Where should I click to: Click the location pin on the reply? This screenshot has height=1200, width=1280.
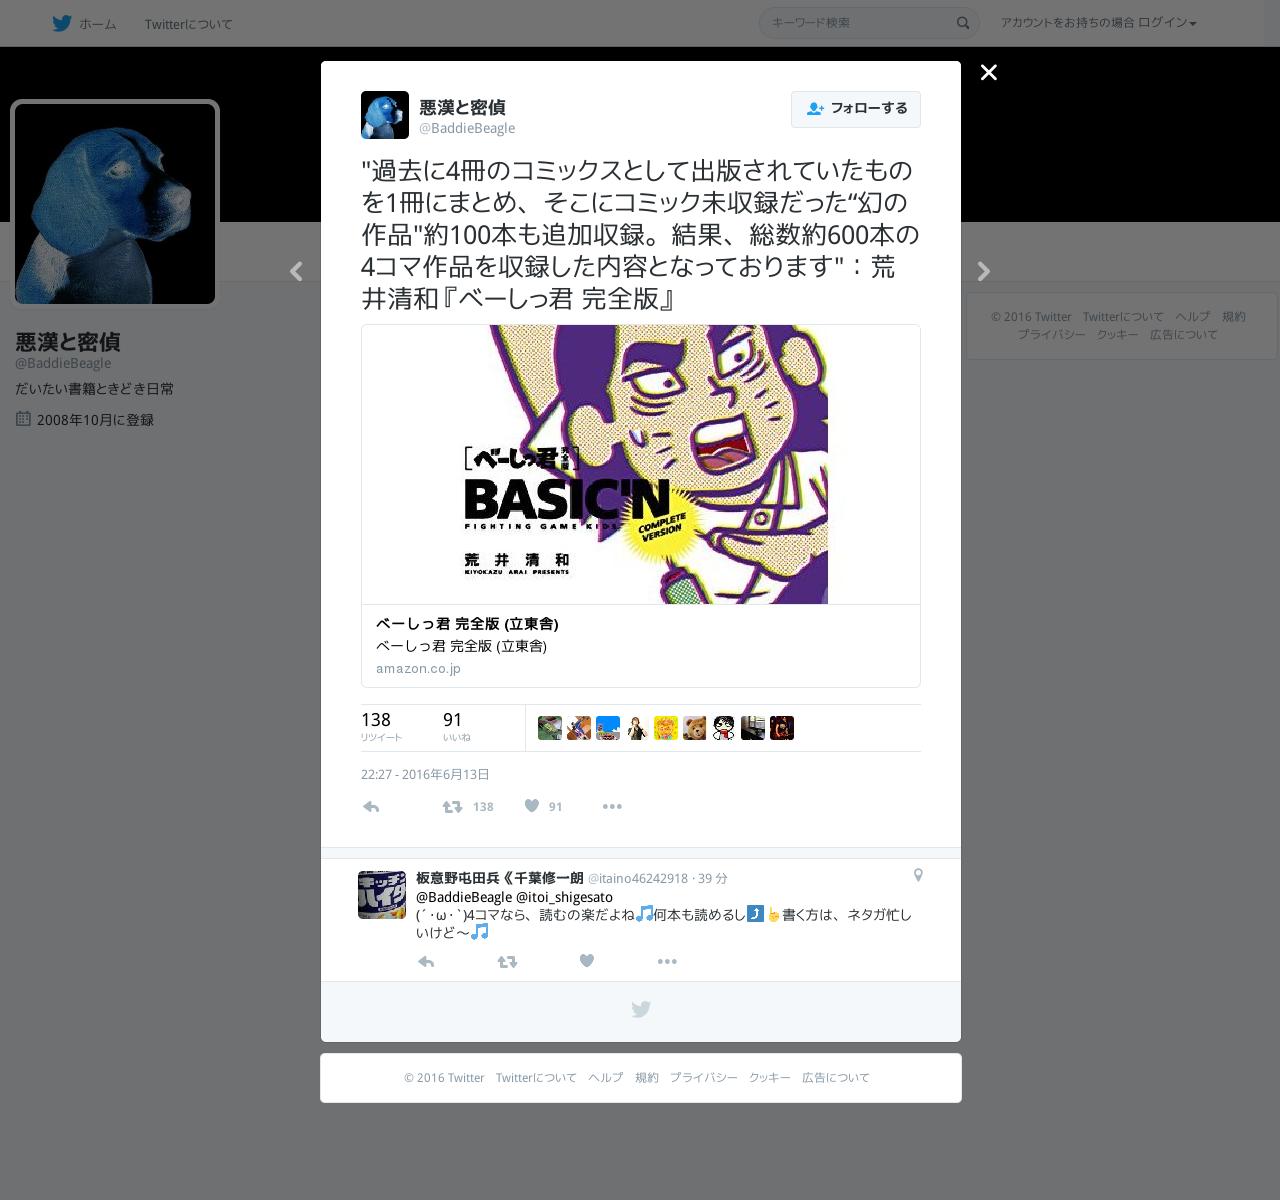[918, 875]
